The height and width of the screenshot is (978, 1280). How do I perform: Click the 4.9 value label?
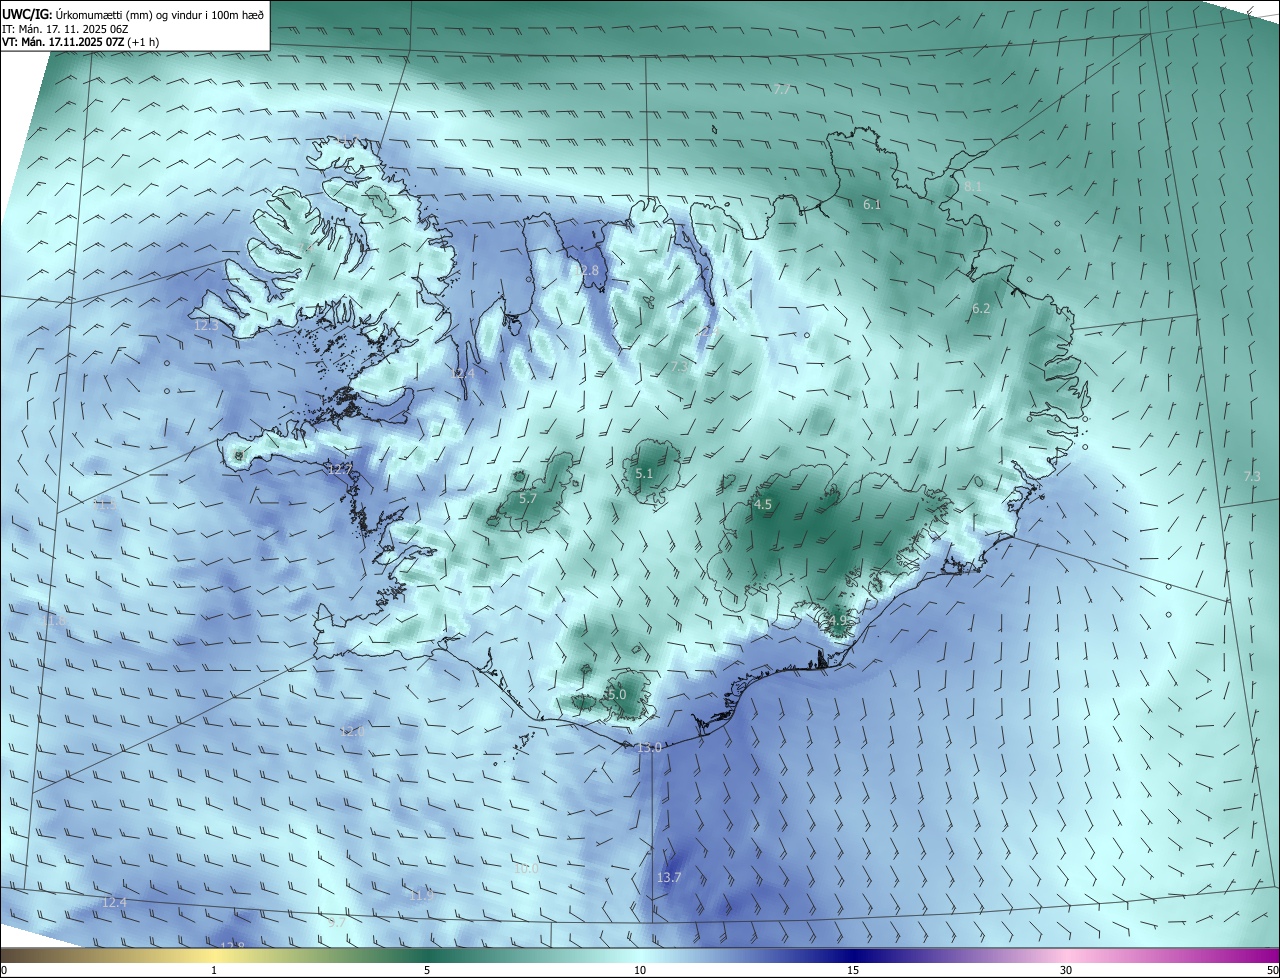[837, 621]
